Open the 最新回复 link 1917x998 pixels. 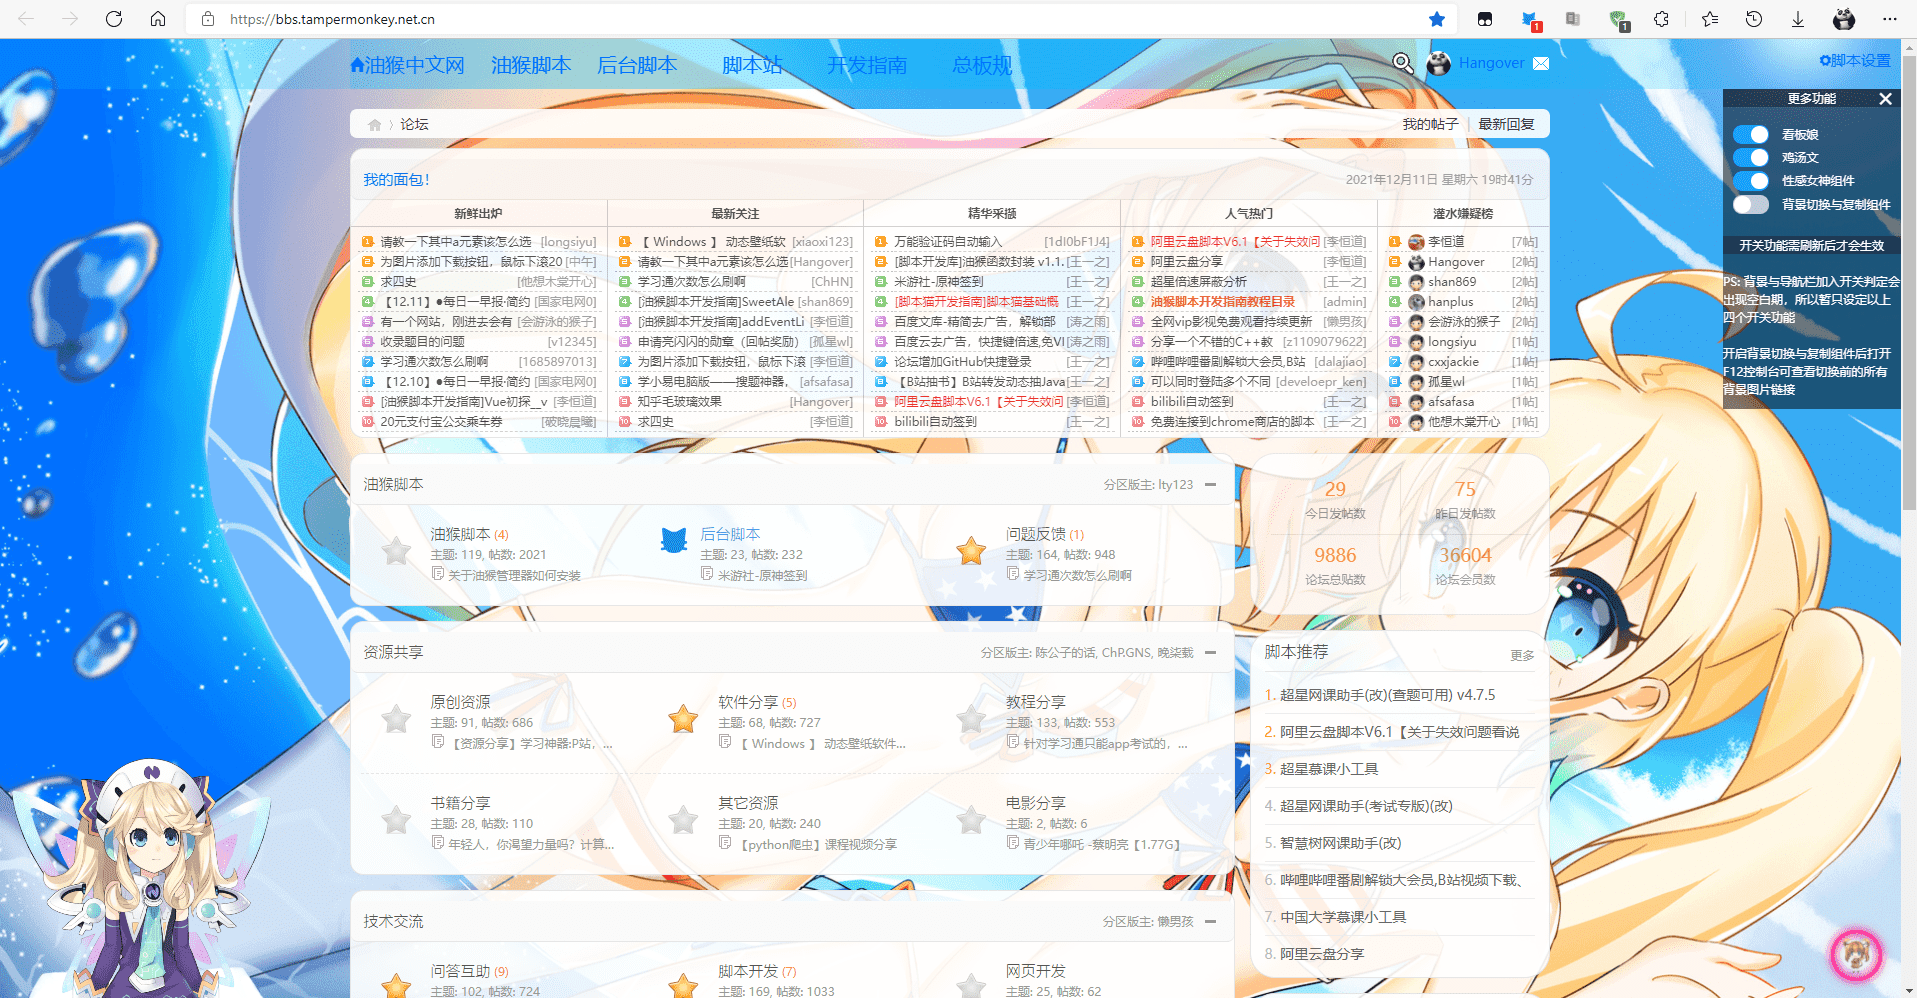1506,124
